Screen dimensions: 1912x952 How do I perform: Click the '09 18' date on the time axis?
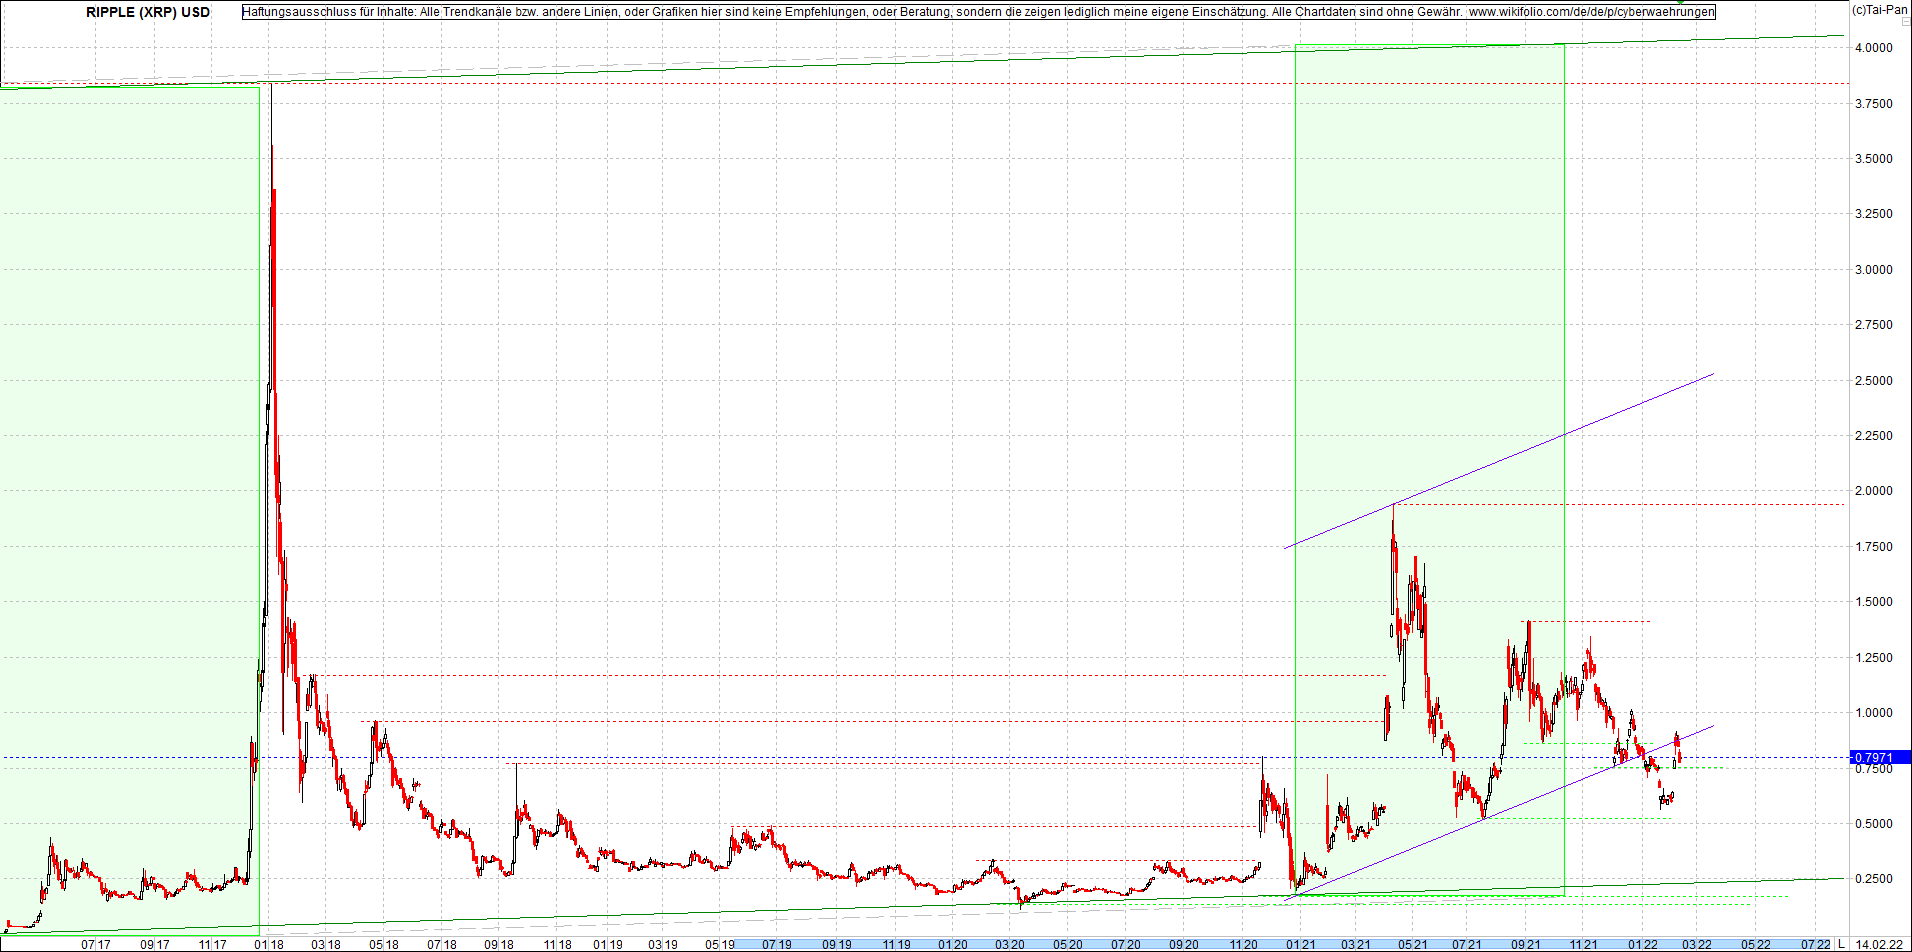[499, 944]
